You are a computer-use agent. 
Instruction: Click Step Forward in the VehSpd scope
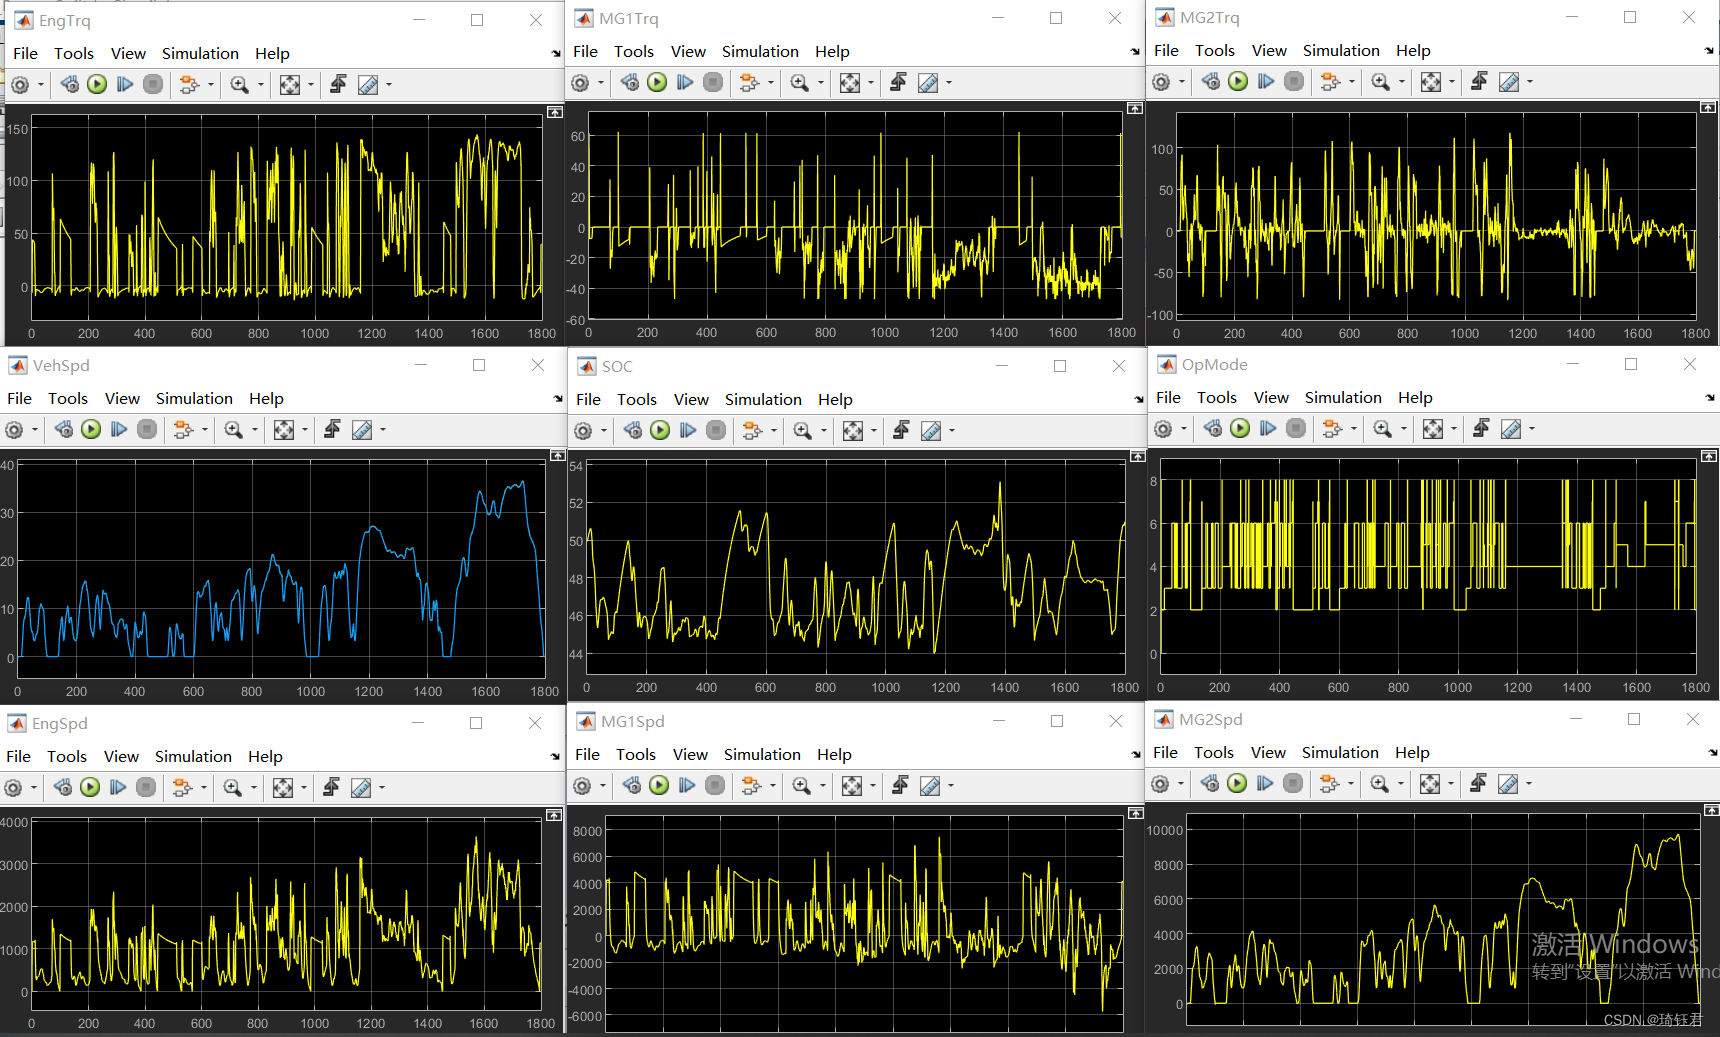tap(119, 430)
